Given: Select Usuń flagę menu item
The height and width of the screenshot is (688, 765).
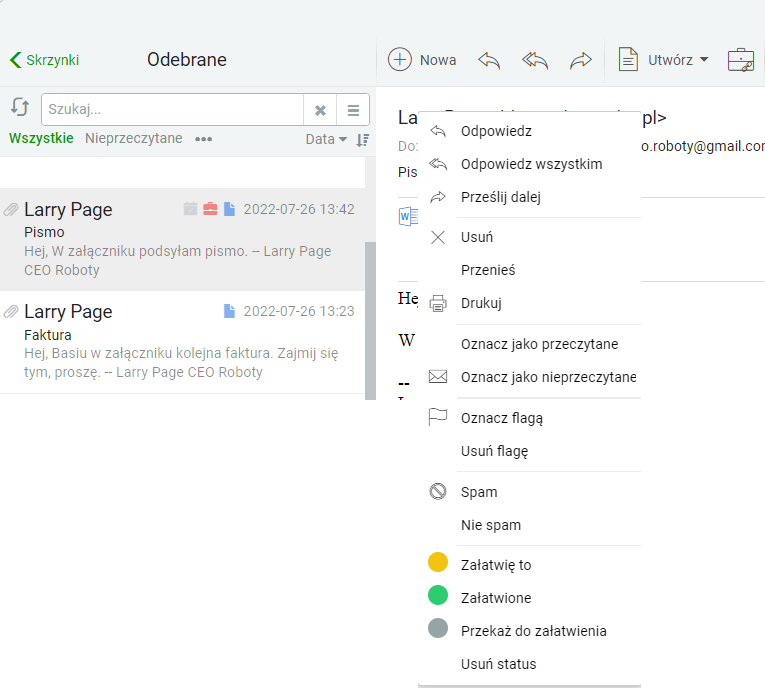Looking at the screenshot, I should 529,451.
